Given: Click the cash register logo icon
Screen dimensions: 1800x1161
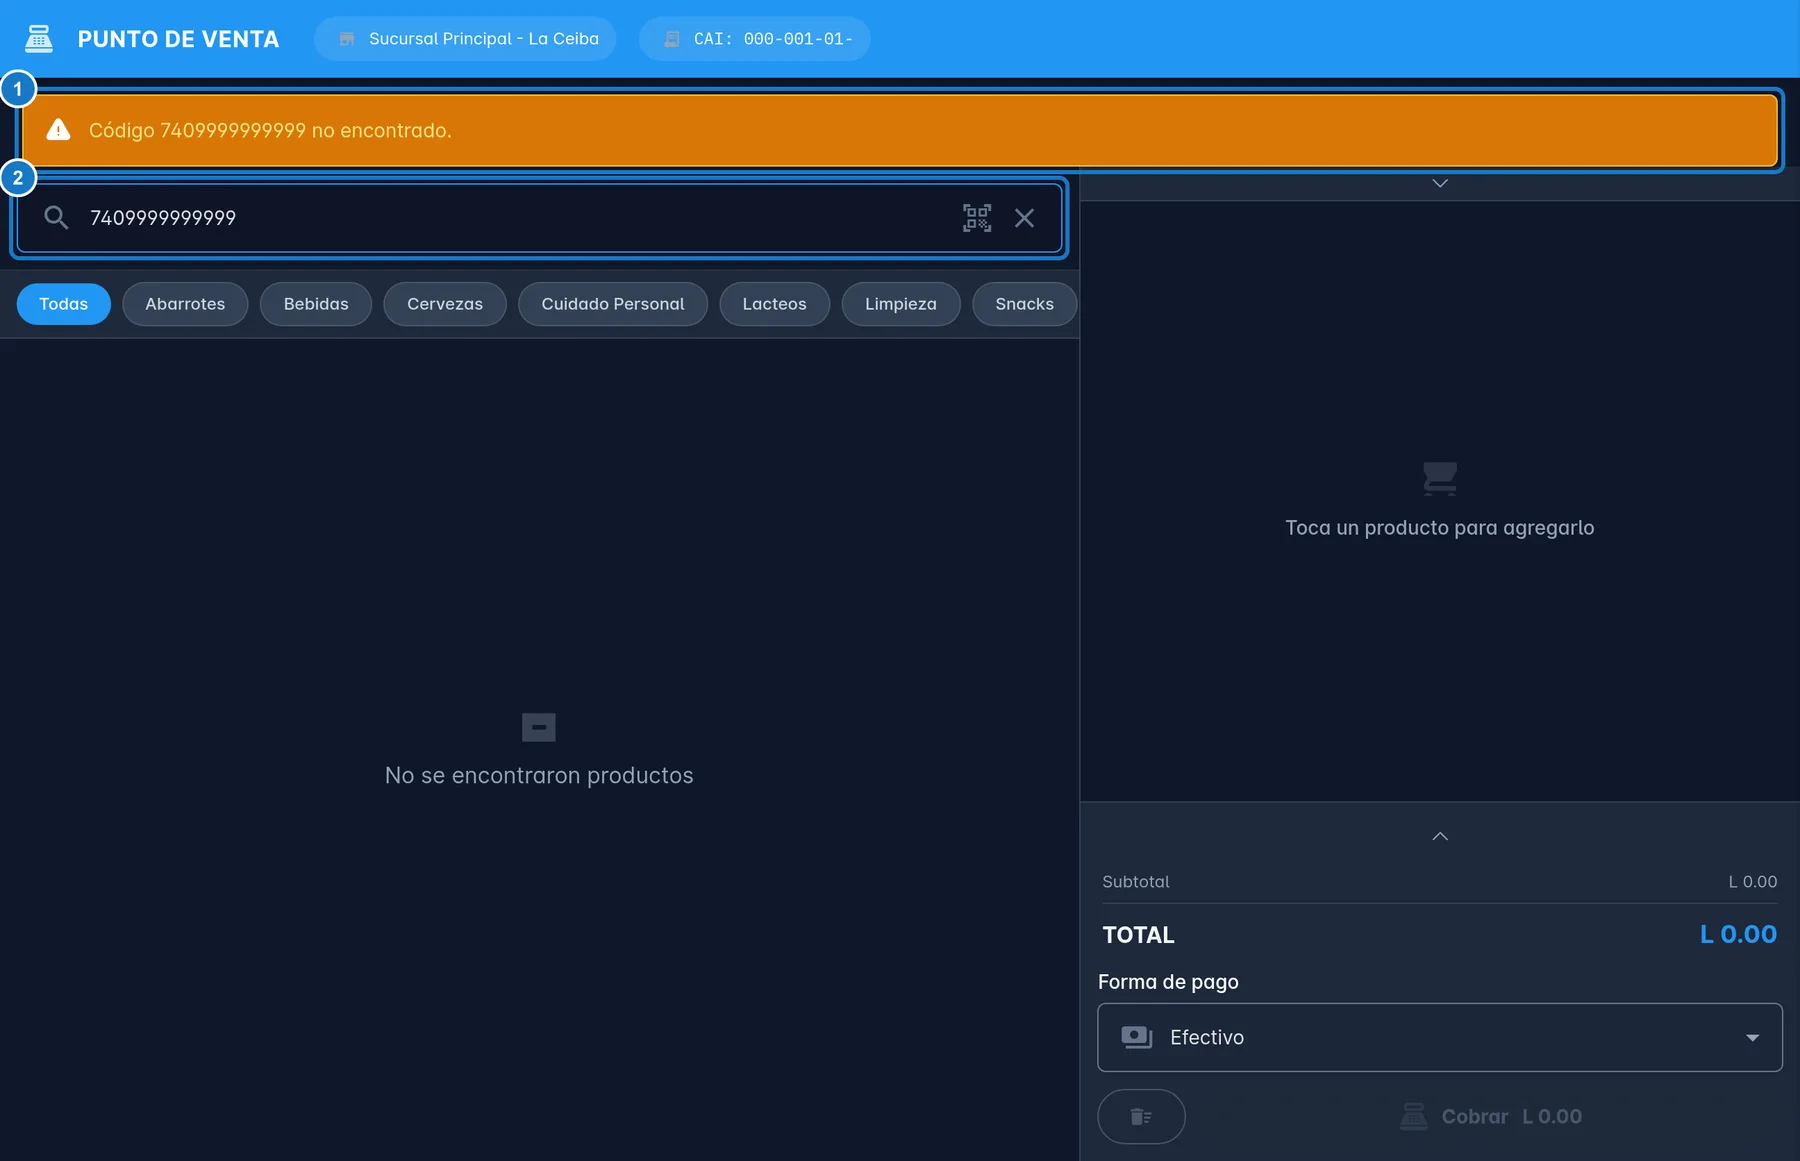Looking at the screenshot, I should (x=39, y=39).
